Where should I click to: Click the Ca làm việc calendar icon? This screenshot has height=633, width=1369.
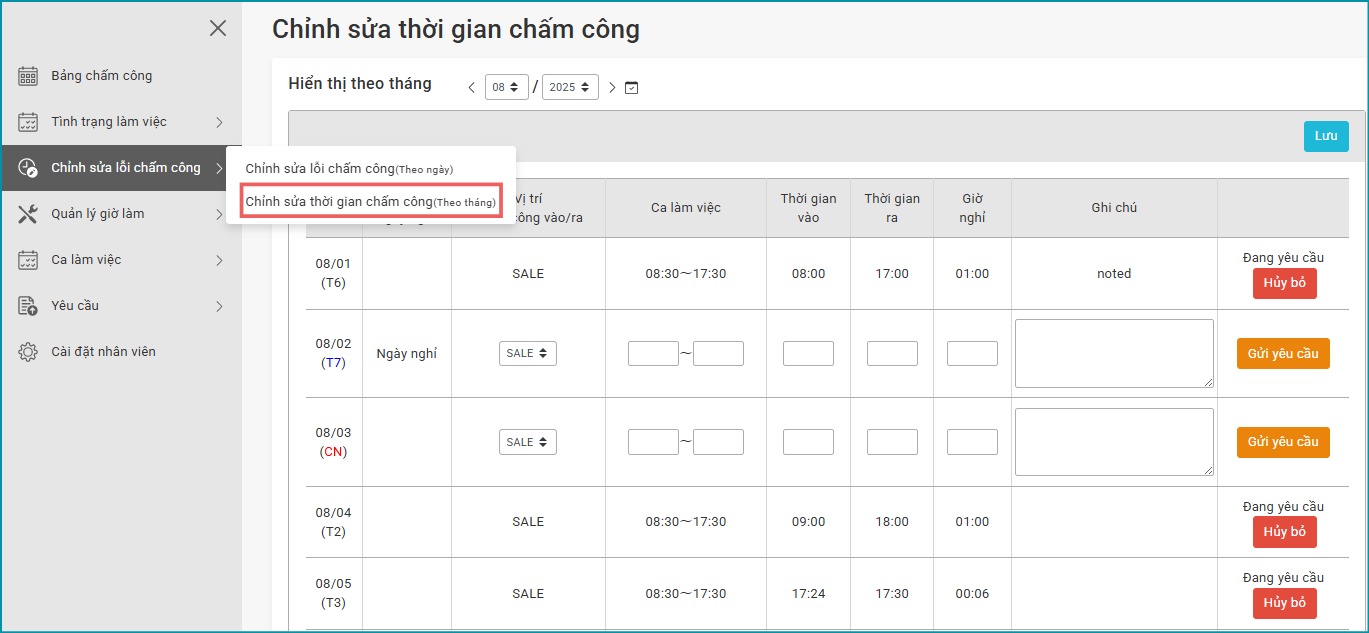28,260
